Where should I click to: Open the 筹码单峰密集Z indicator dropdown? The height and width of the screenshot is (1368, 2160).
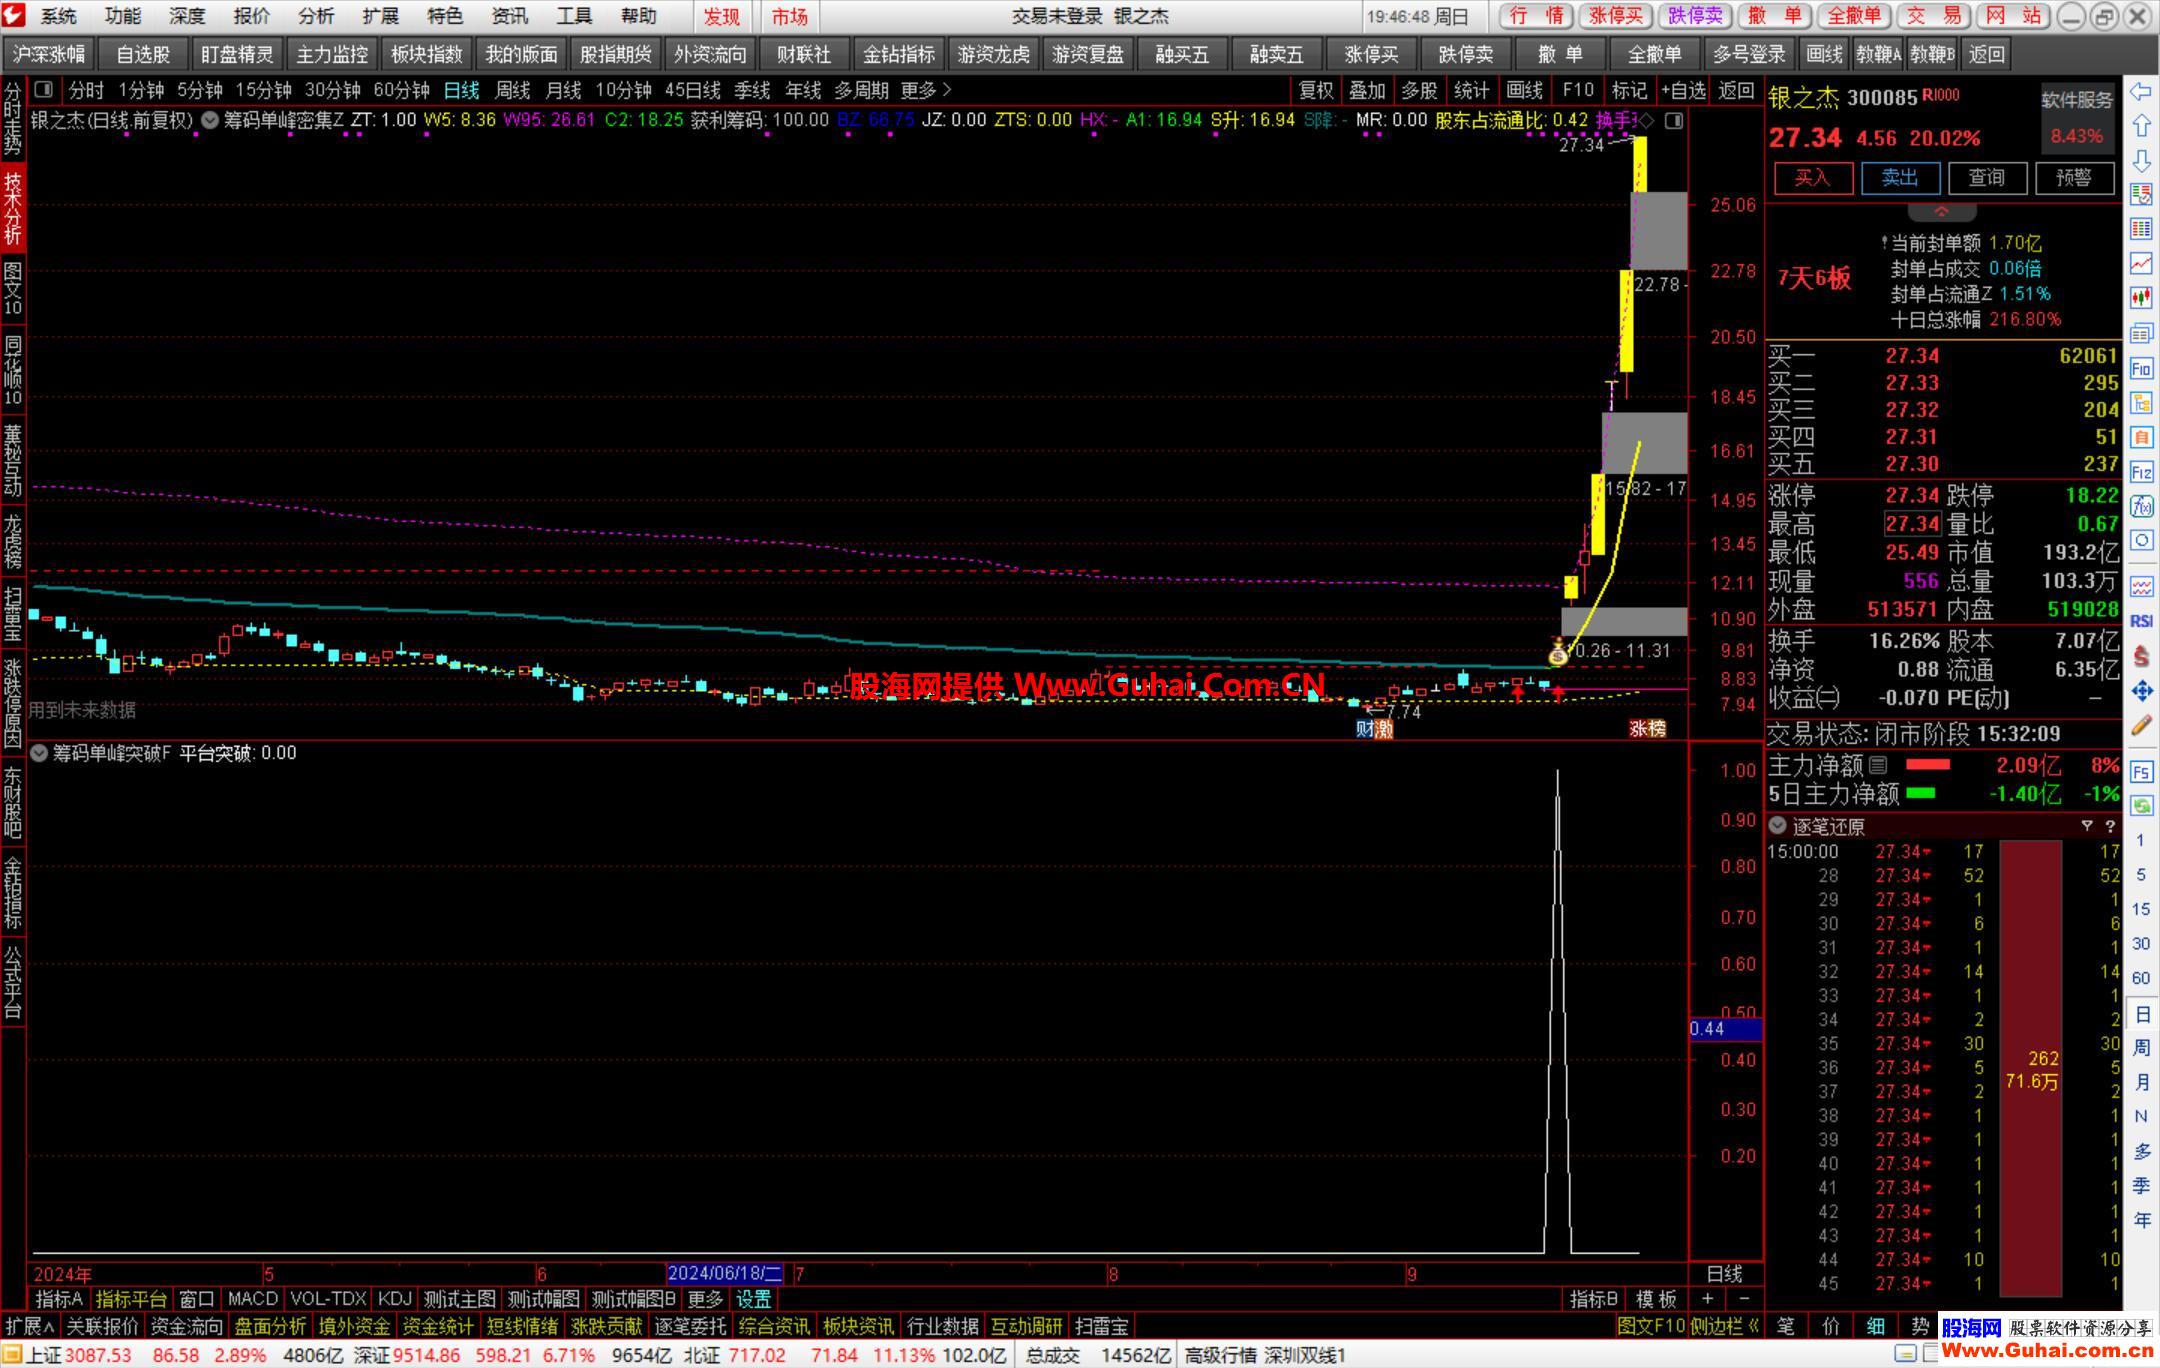tap(210, 120)
